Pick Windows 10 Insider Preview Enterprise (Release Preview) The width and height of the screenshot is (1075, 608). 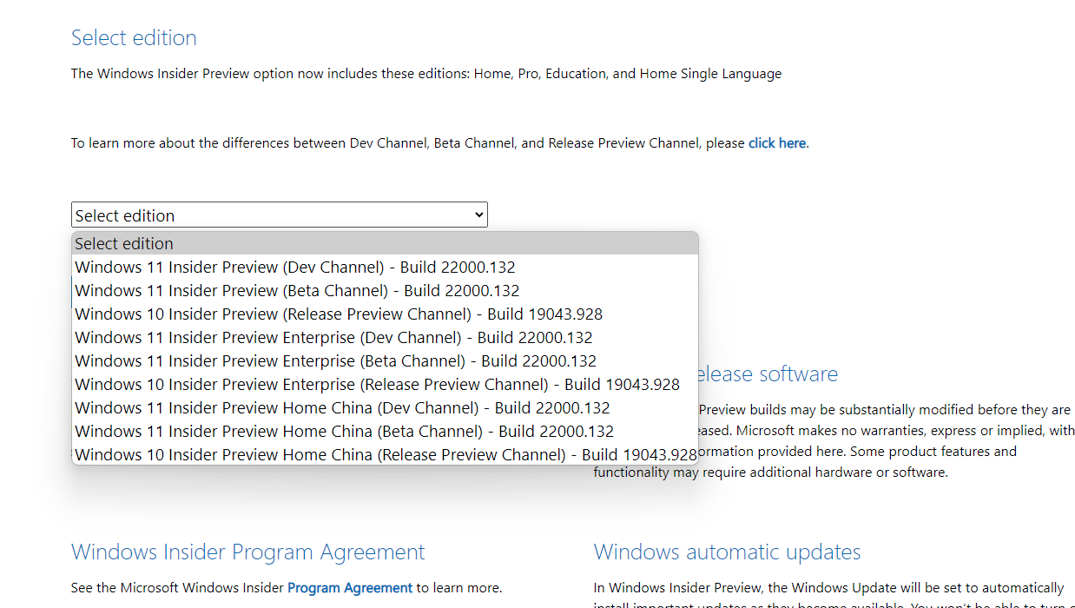[385, 384]
